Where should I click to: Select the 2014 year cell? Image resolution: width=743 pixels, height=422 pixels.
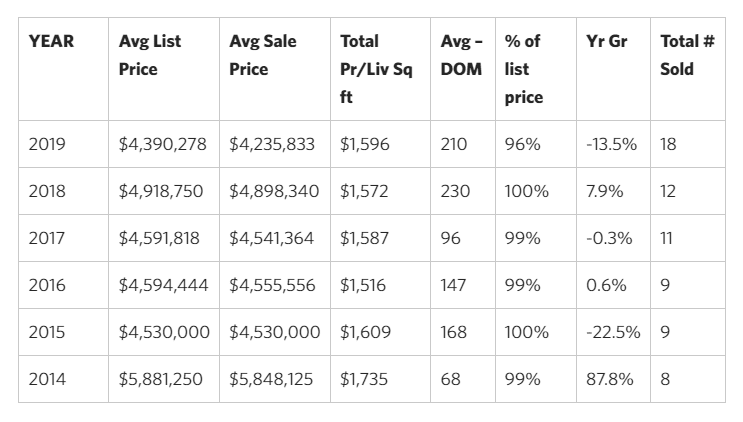point(47,379)
